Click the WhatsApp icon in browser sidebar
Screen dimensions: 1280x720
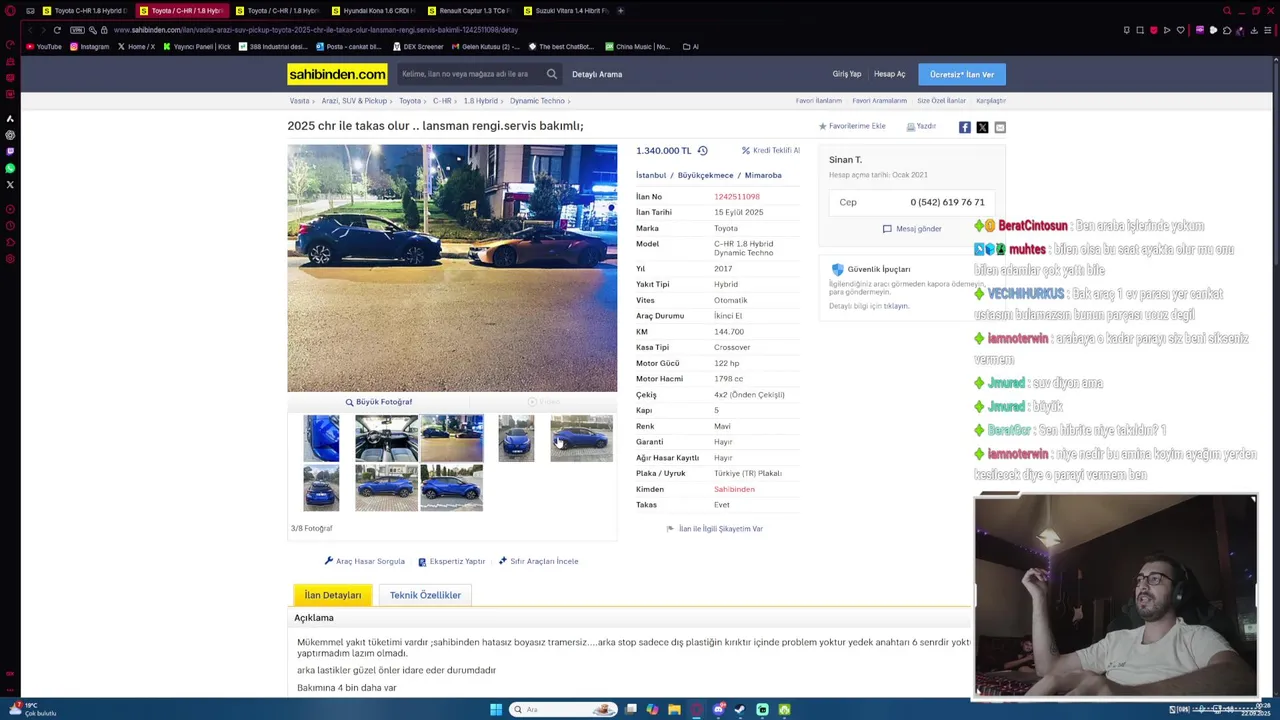[x=10, y=168]
